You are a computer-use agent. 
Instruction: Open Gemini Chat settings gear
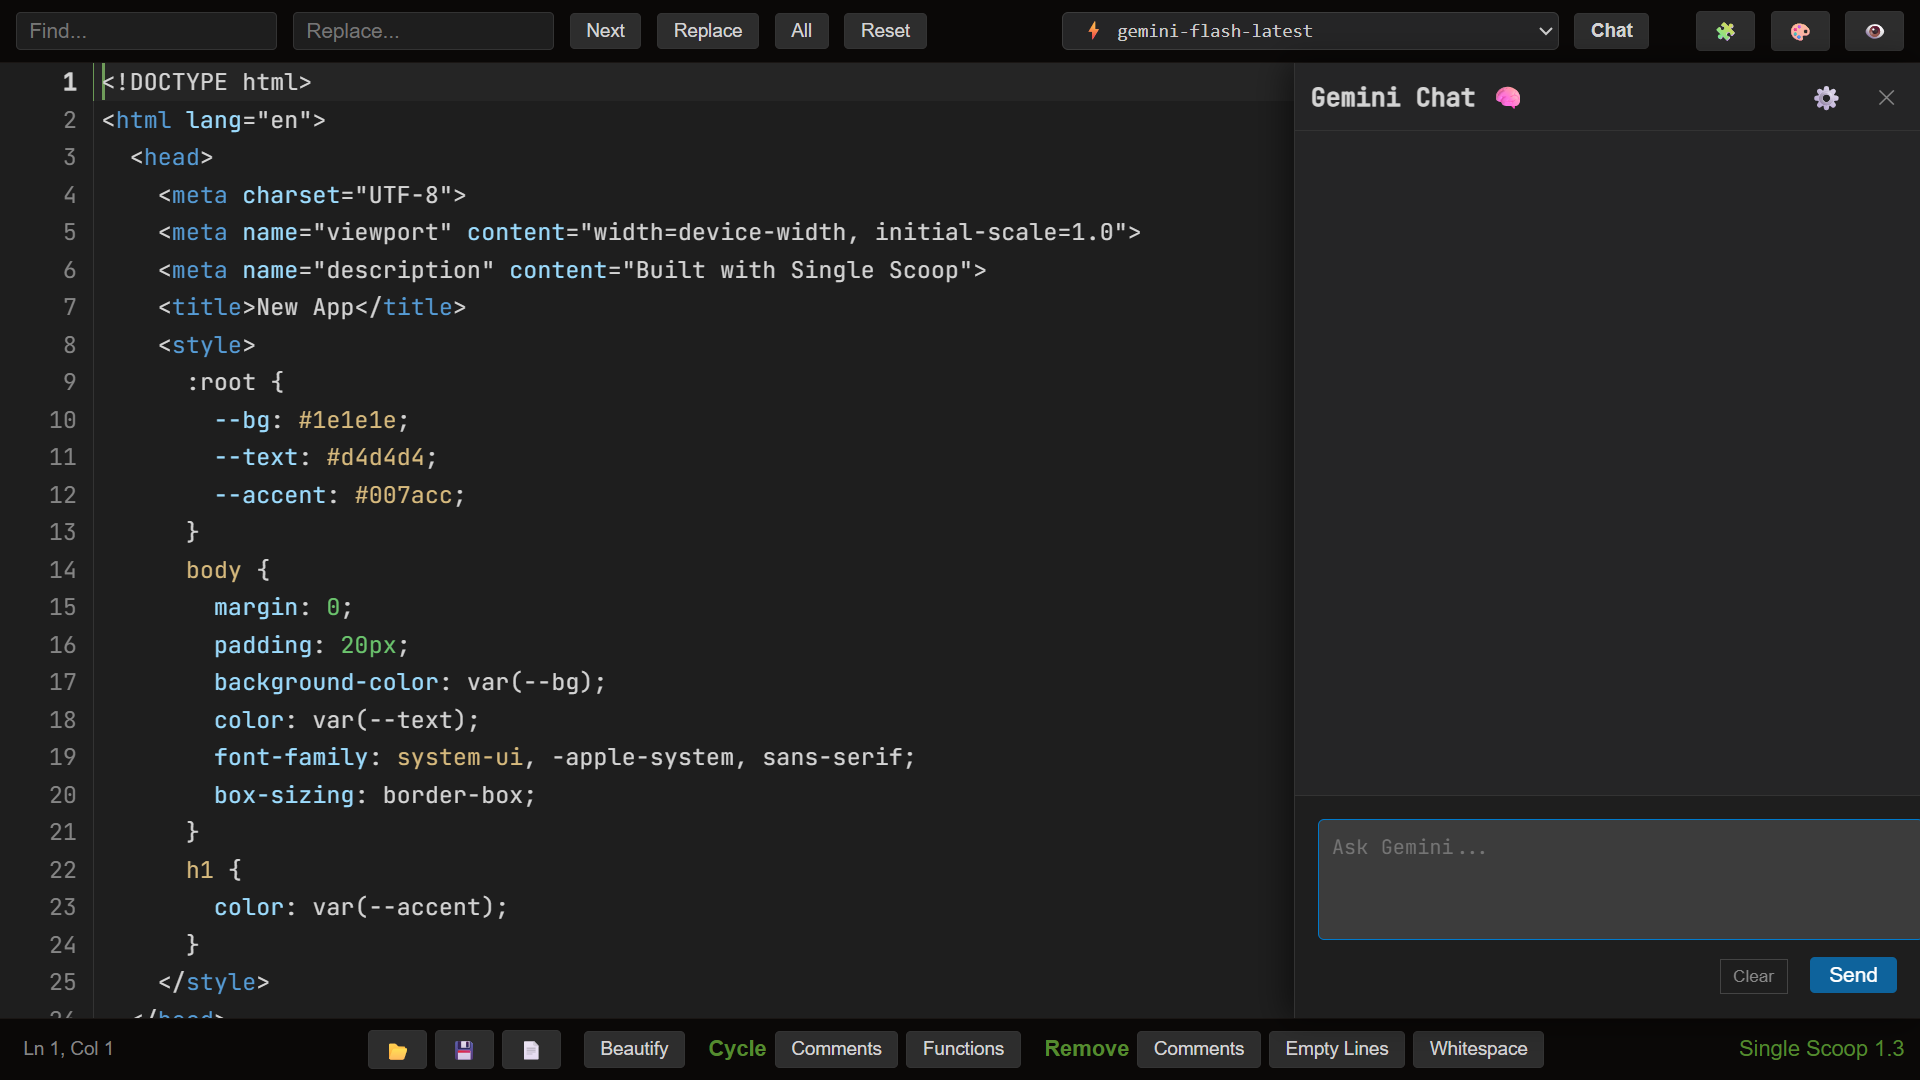[1826, 98]
